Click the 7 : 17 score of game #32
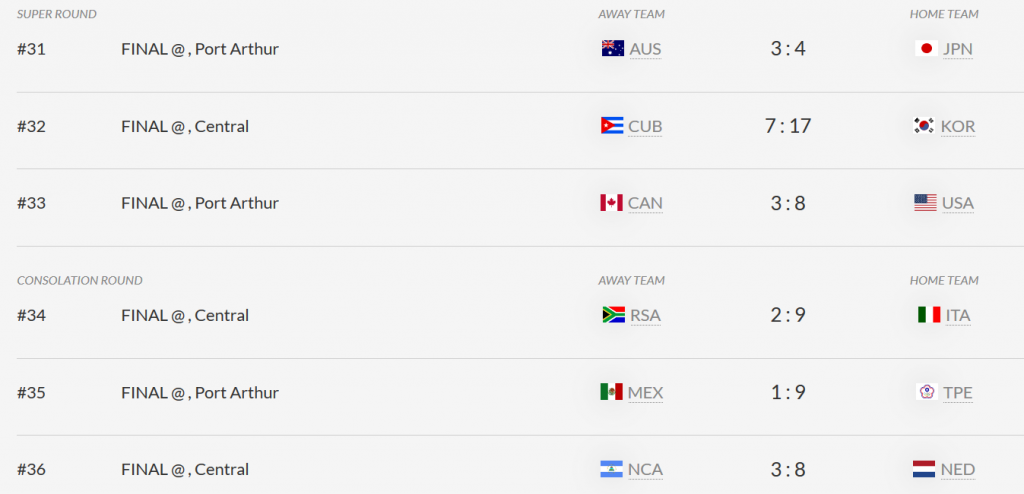 788,125
